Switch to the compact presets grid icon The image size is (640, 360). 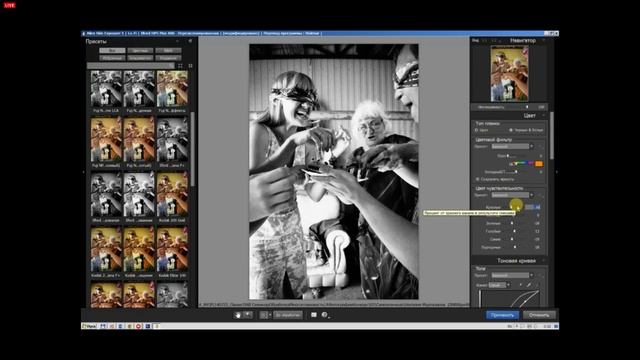pyautogui.click(x=190, y=66)
